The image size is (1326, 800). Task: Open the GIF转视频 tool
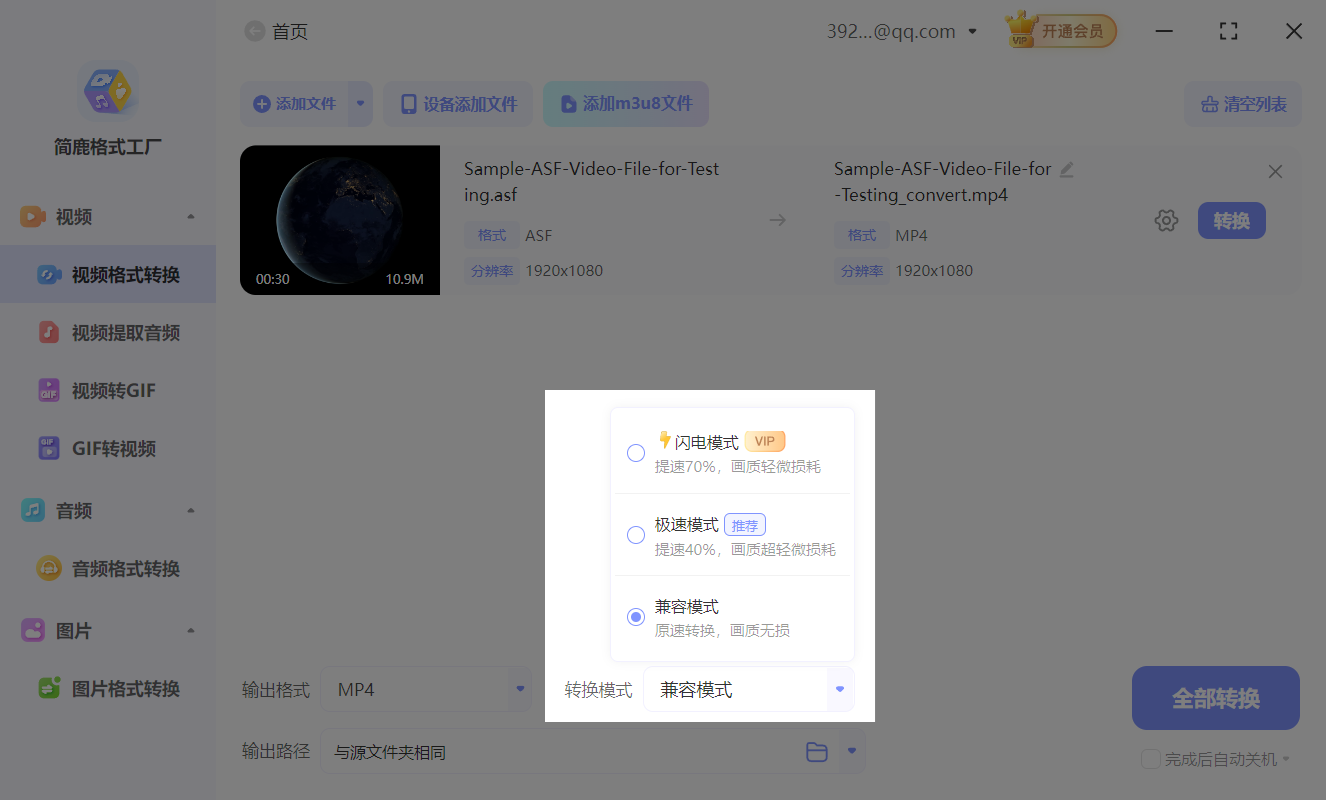click(x=48, y=448)
